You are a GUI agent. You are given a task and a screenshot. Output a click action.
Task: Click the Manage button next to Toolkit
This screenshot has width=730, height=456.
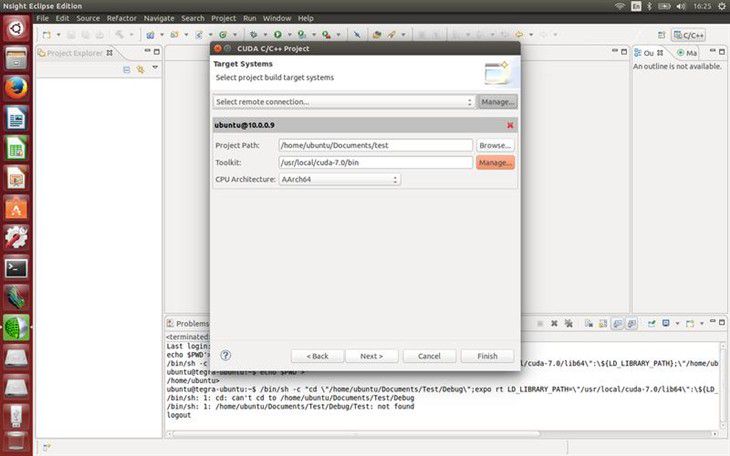[495, 163]
